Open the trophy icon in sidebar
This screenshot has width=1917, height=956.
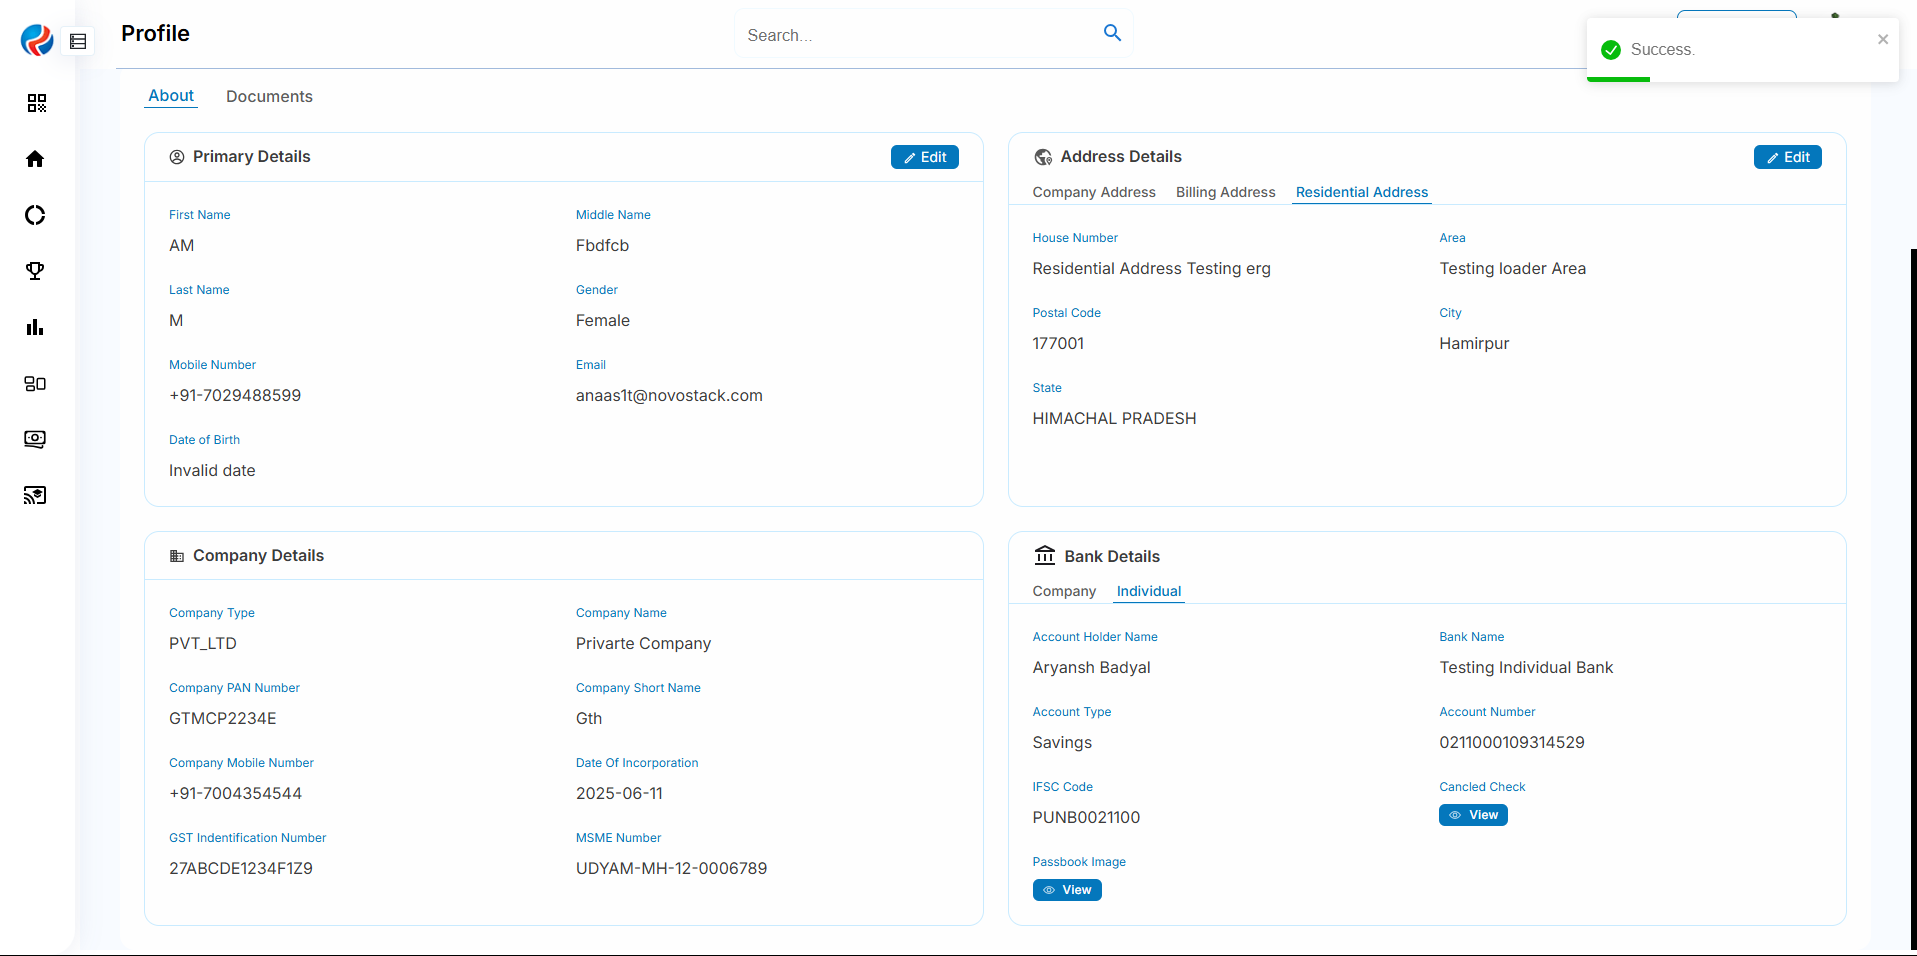pyautogui.click(x=35, y=271)
